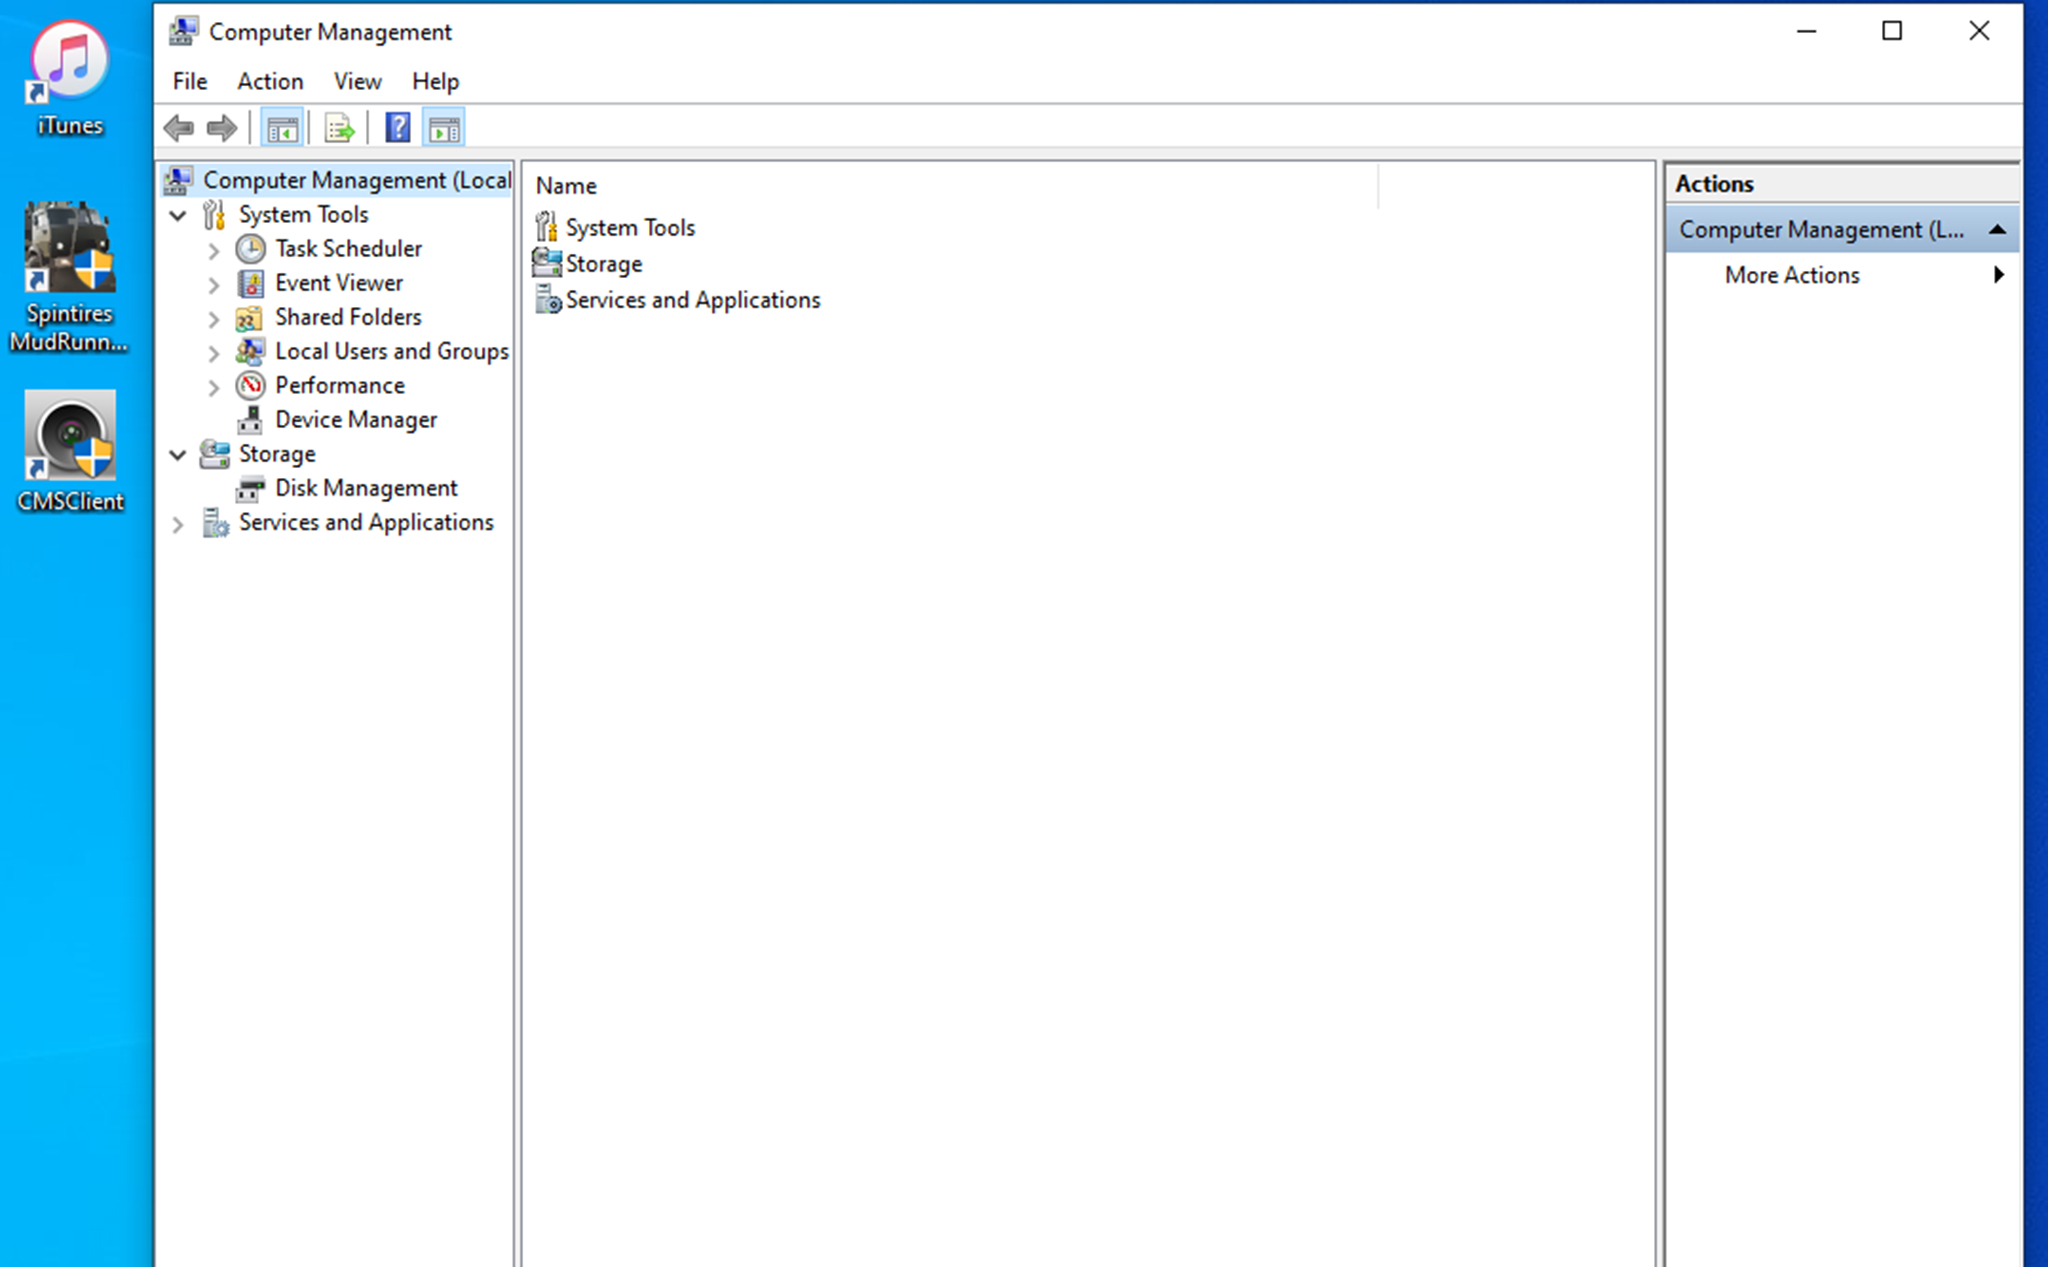Open the Action menu

(x=270, y=81)
